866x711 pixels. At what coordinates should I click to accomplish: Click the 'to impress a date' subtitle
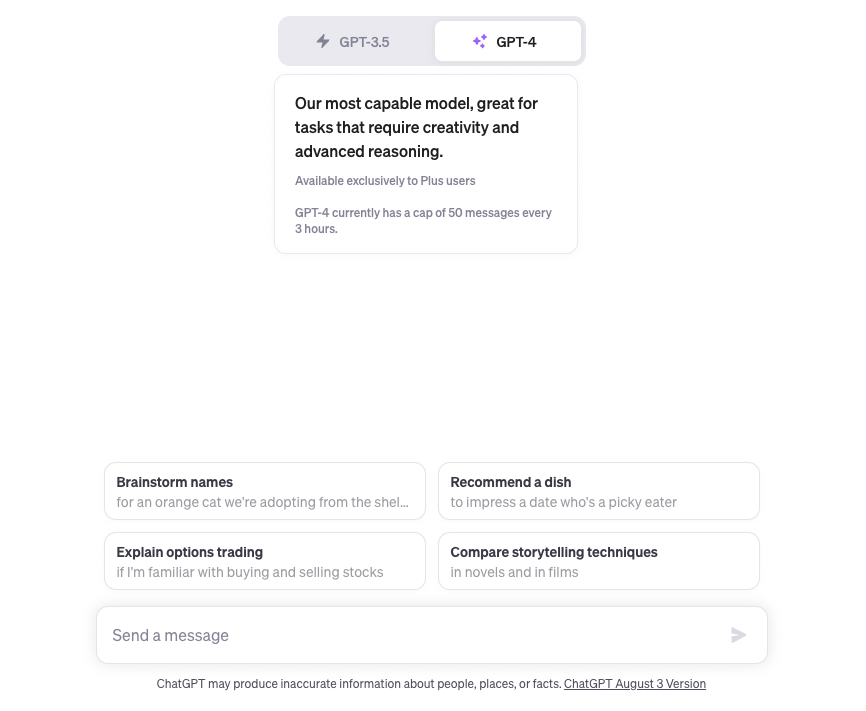click(x=563, y=502)
